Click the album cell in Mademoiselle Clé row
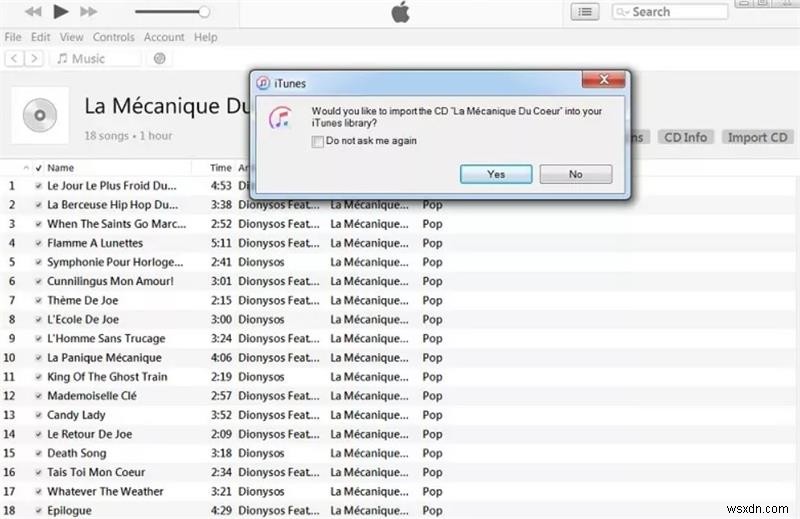Viewport: 800px width, 519px height. pyautogui.click(x=369, y=396)
